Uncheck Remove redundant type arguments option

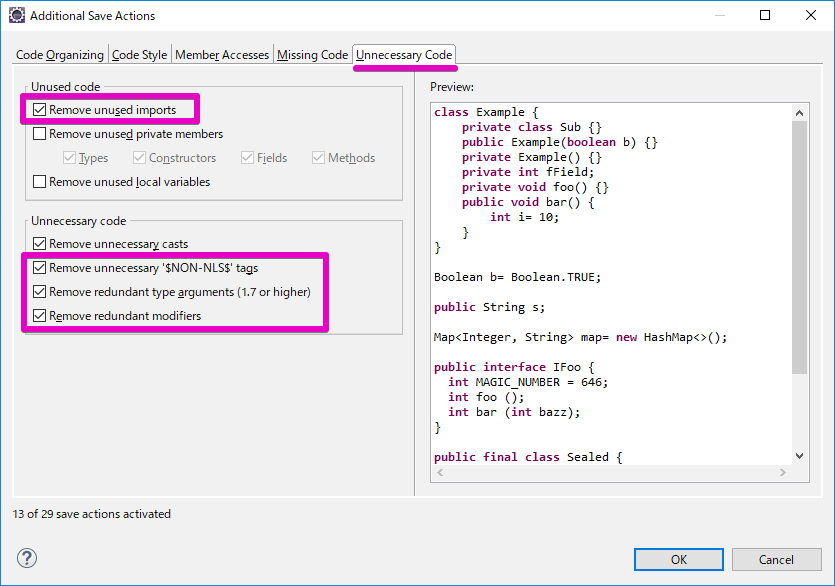[39, 291]
